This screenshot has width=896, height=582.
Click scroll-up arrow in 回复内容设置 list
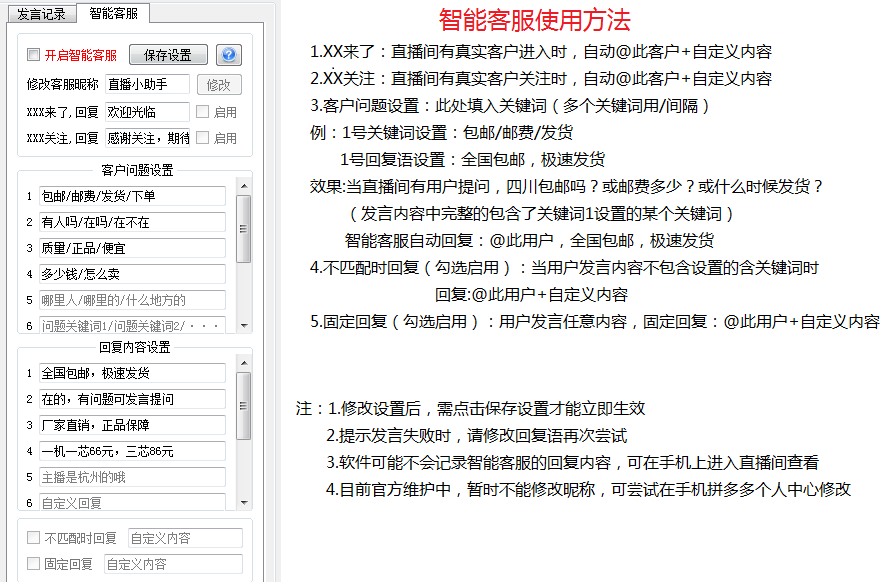tap(243, 362)
